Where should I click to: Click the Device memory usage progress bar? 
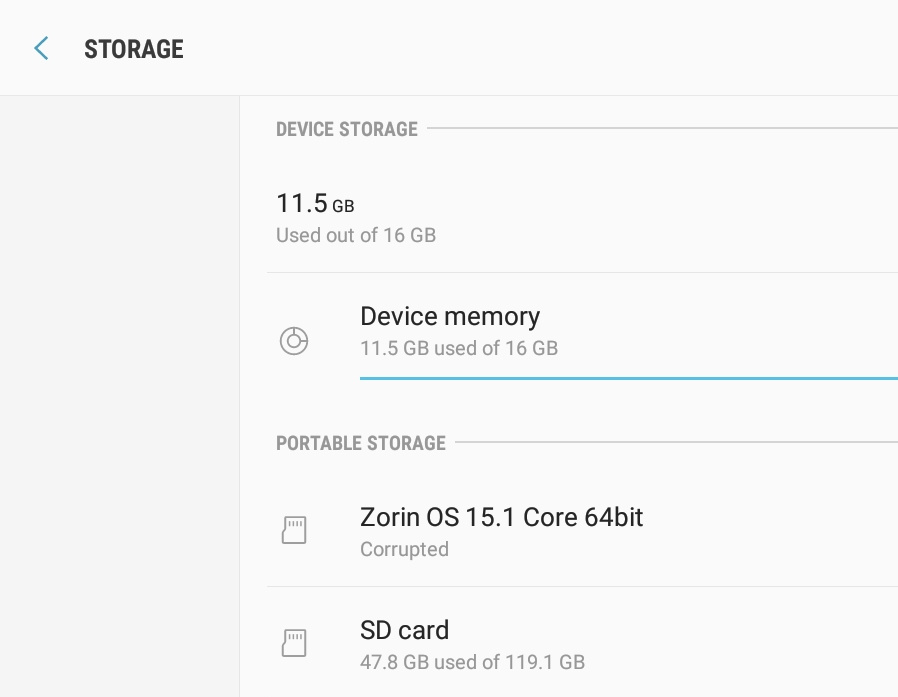[628, 379]
